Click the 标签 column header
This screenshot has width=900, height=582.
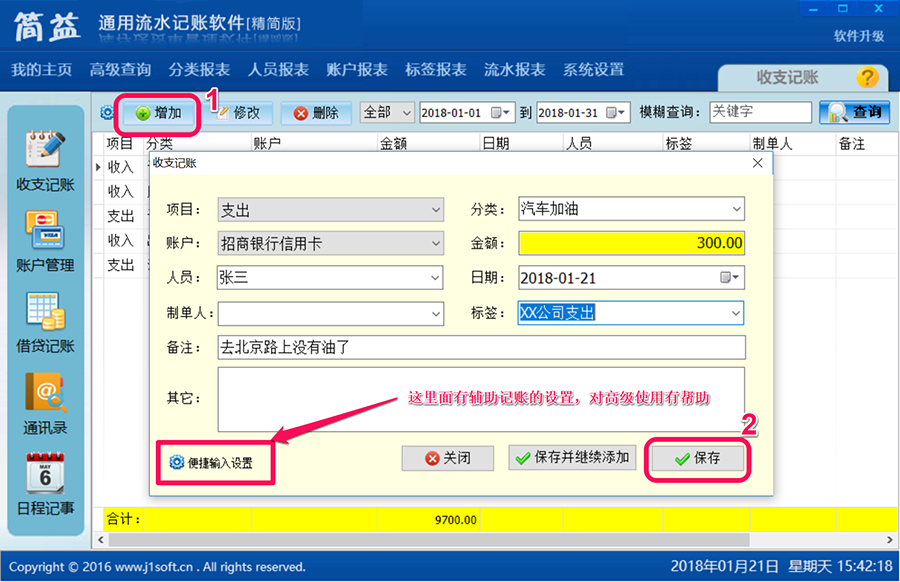[x=707, y=143]
